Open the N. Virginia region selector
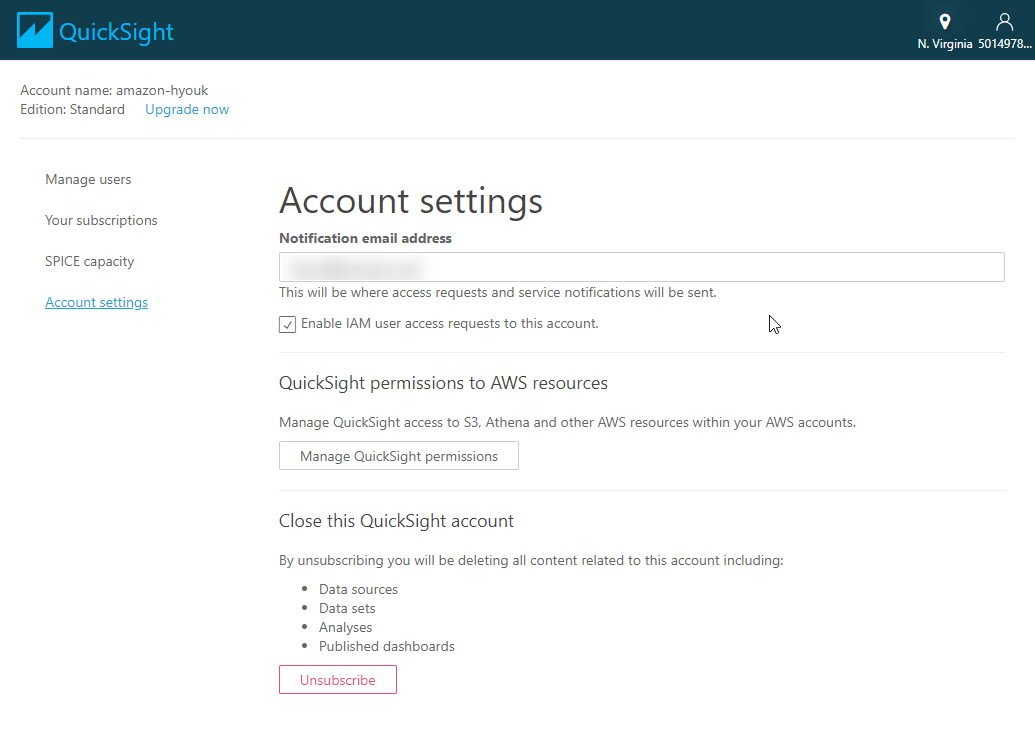1035x749 pixels. point(945,31)
